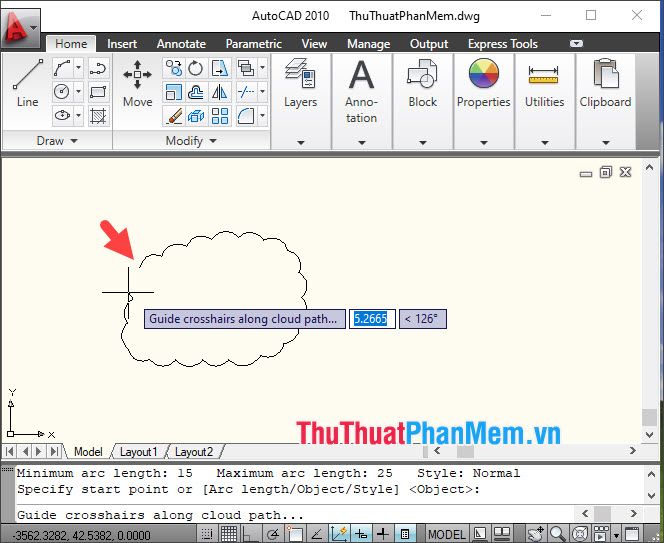Click the Scale icon
Screen dimensions: 664x543
coord(174,91)
